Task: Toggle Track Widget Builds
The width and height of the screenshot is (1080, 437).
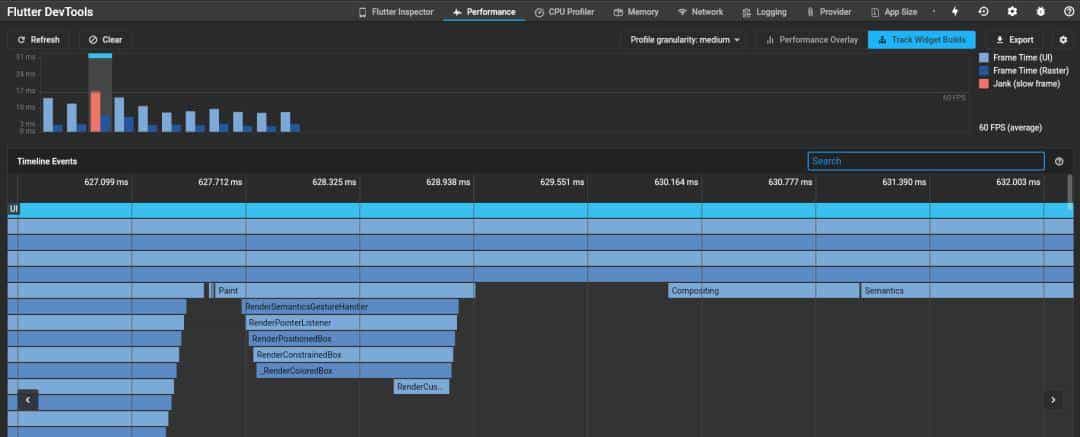Action: coord(922,40)
